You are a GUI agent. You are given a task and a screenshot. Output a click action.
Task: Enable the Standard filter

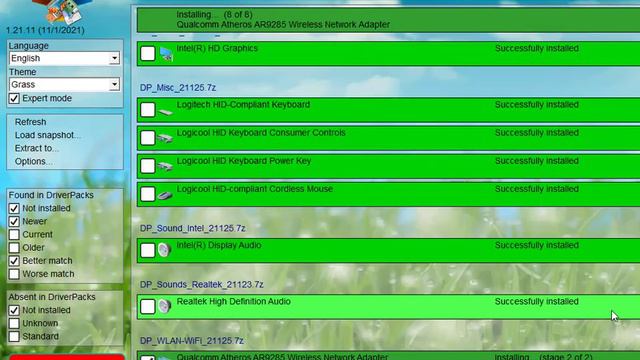(x=14, y=336)
